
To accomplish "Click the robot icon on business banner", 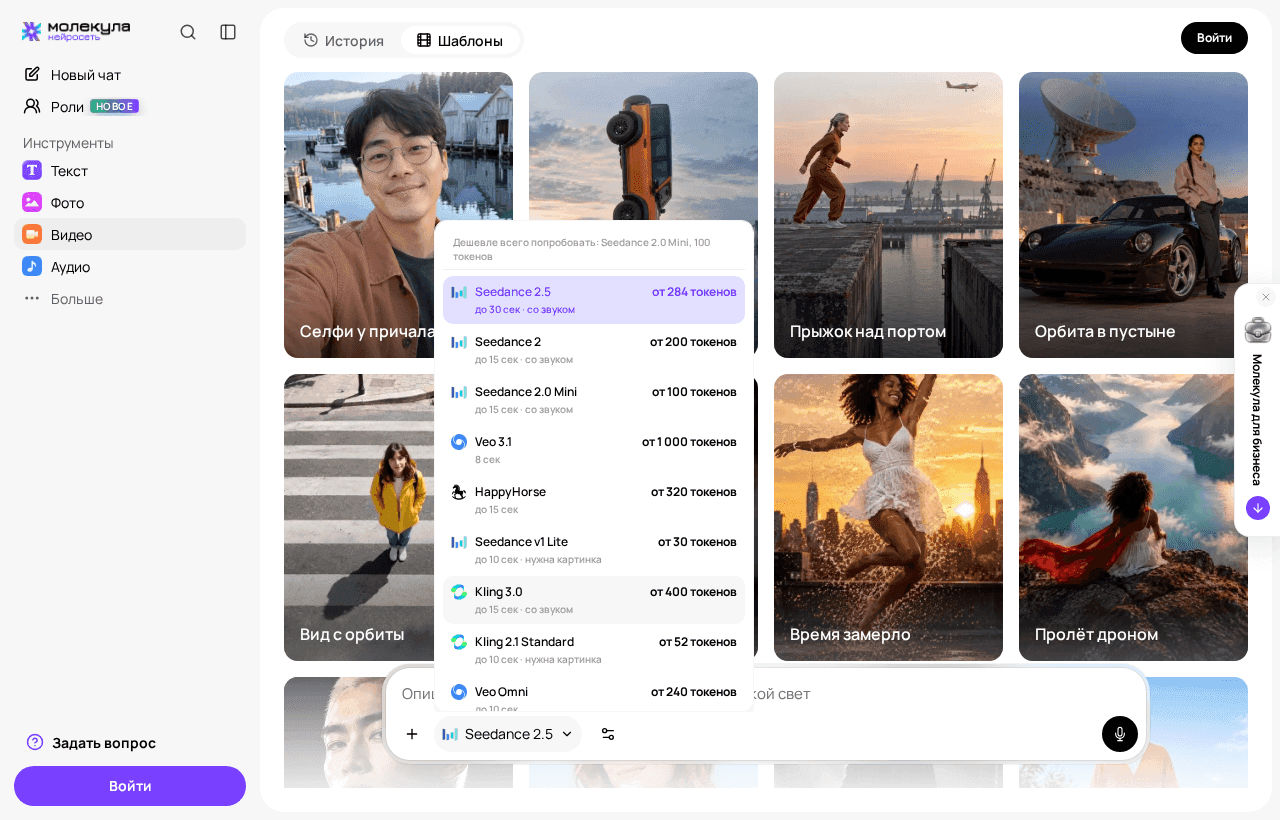I will point(1258,330).
